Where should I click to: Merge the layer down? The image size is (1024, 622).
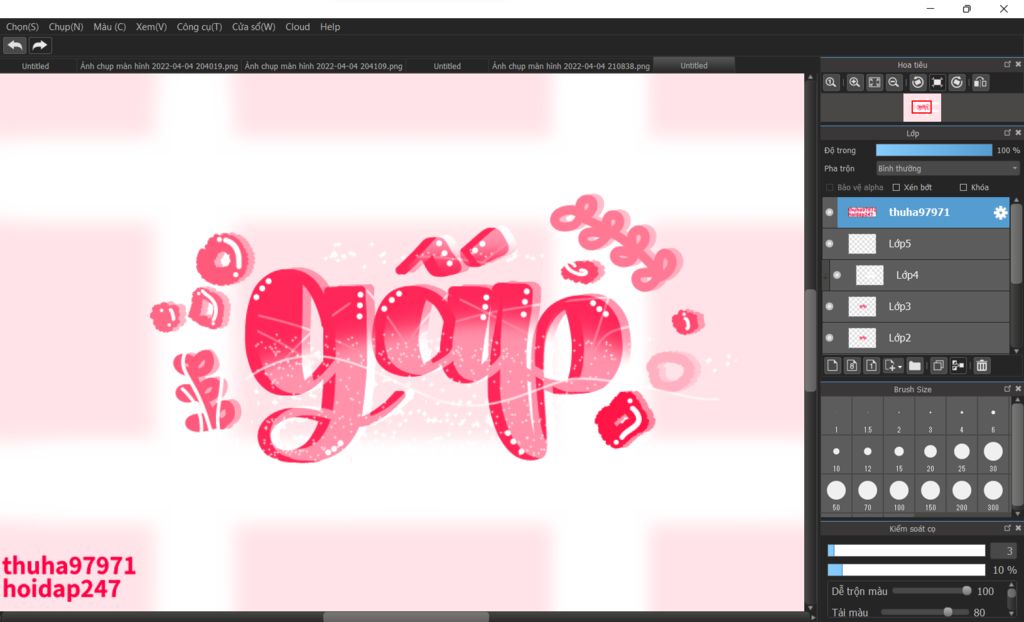[x=958, y=366]
